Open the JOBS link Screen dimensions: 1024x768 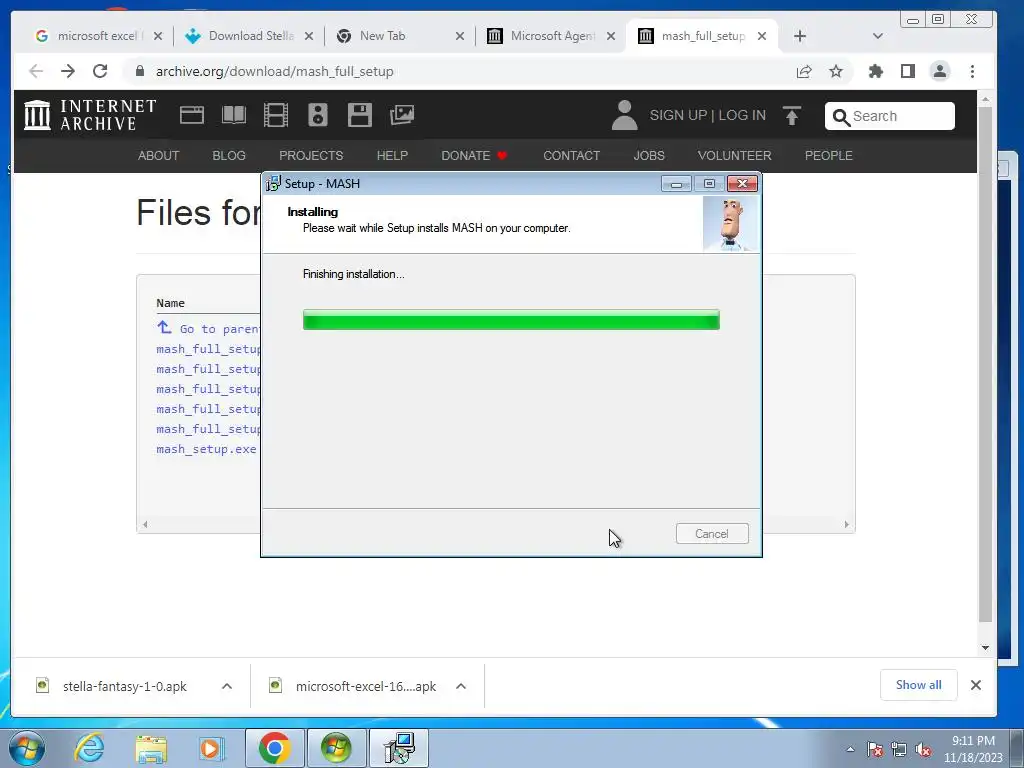pyautogui.click(x=648, y=155)
